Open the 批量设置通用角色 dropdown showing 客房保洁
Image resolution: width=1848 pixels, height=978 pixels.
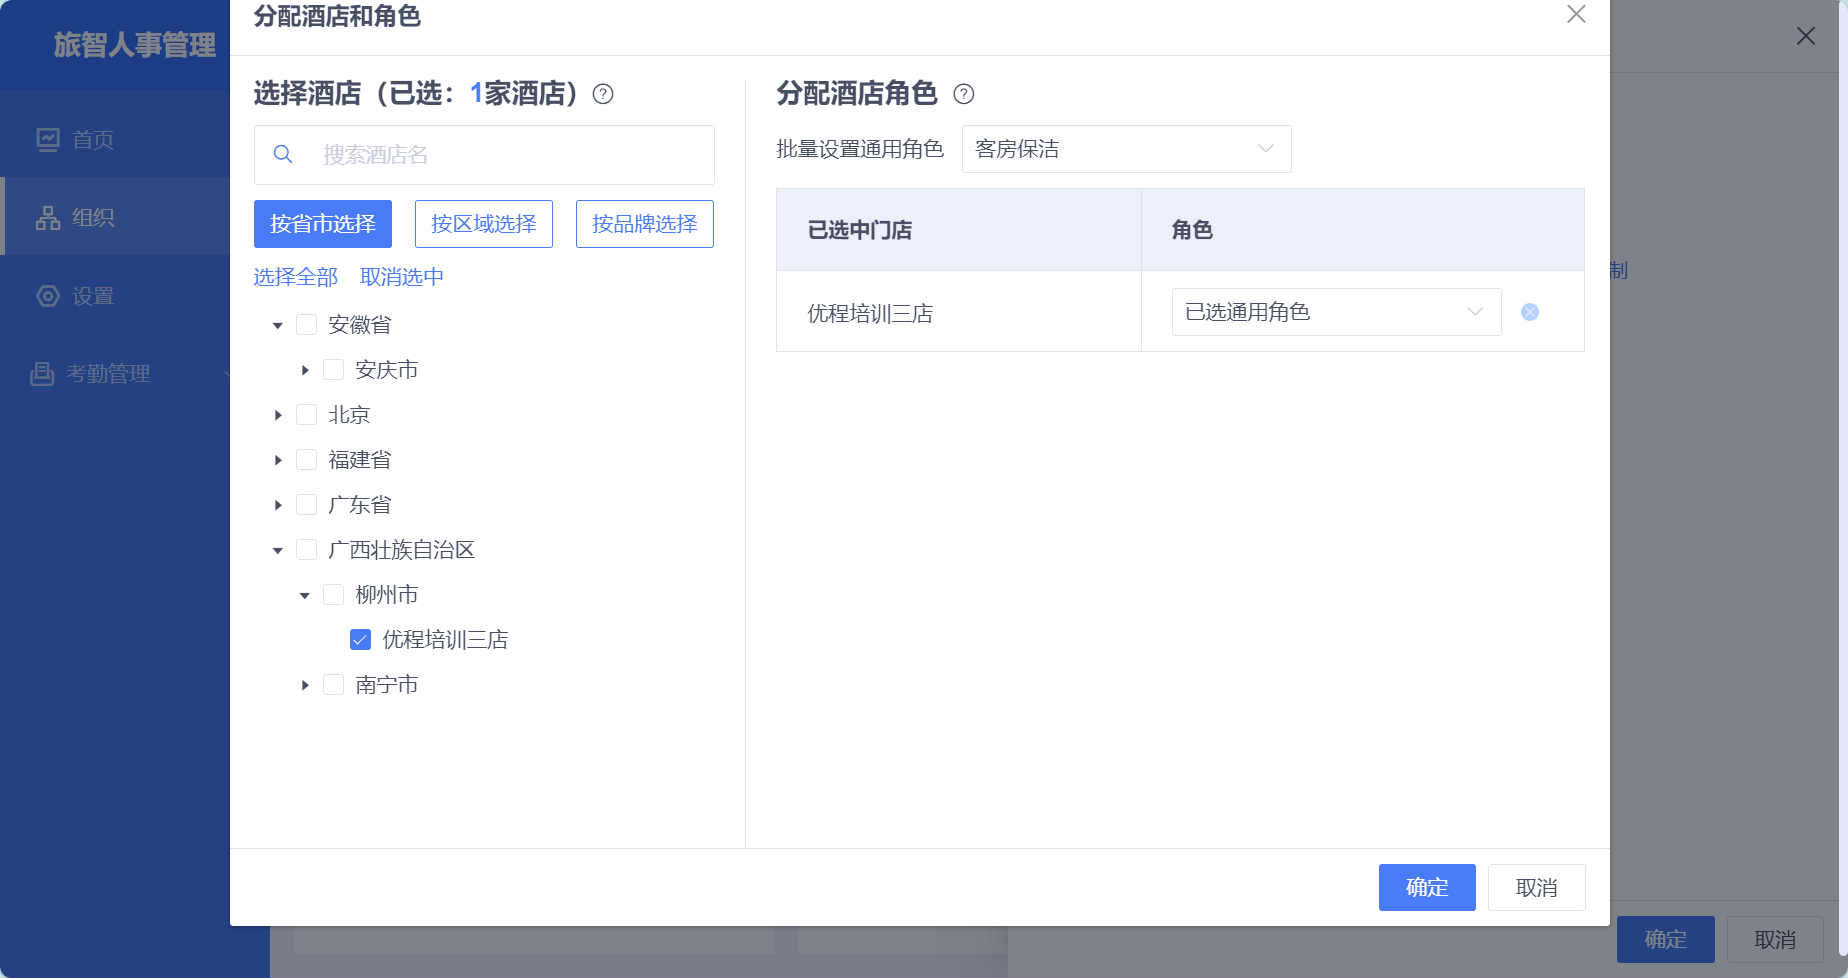pyautogui.click(x=1126, y=149)
